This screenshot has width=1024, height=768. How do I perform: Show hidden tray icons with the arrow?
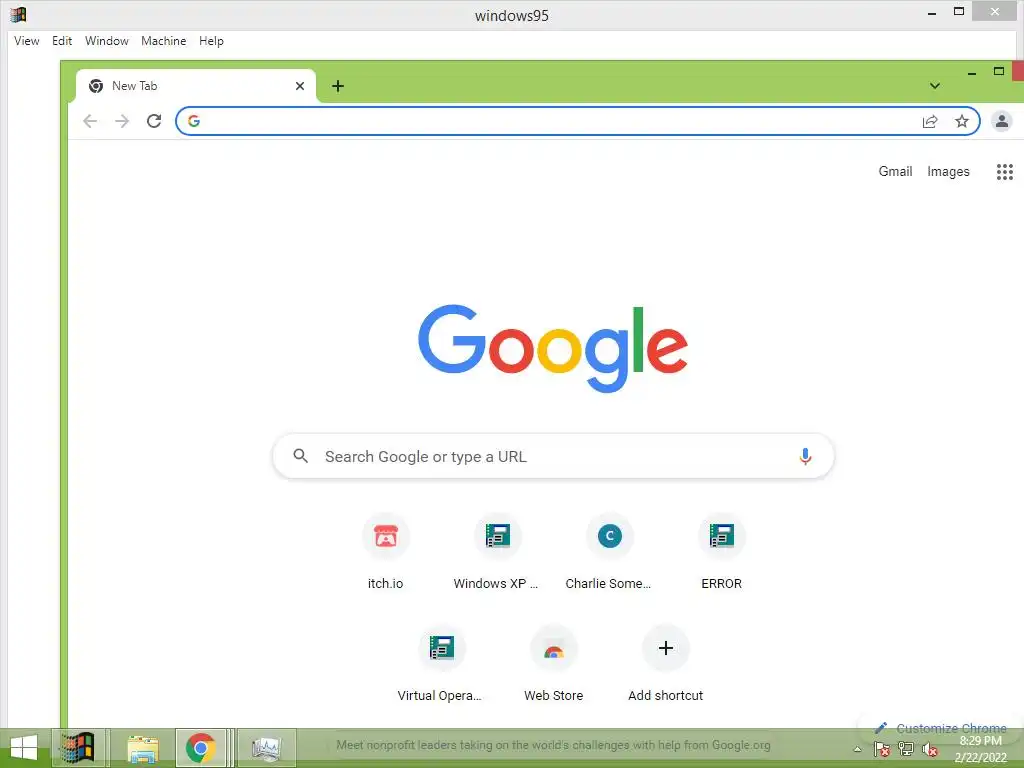point(857,749)
